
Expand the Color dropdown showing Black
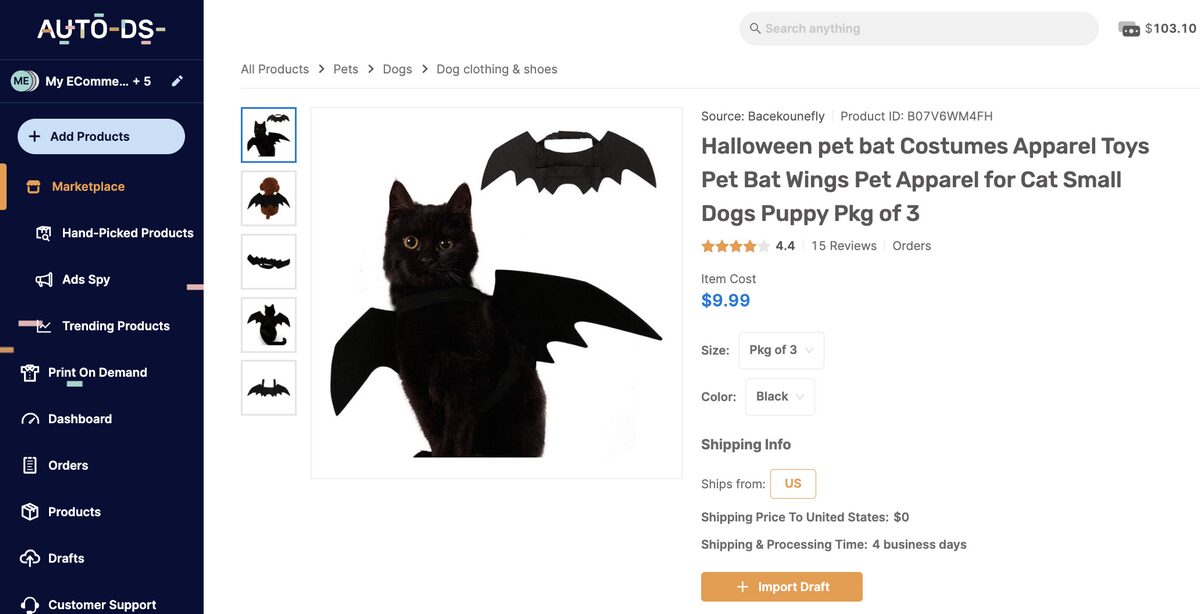click(779, 396)
